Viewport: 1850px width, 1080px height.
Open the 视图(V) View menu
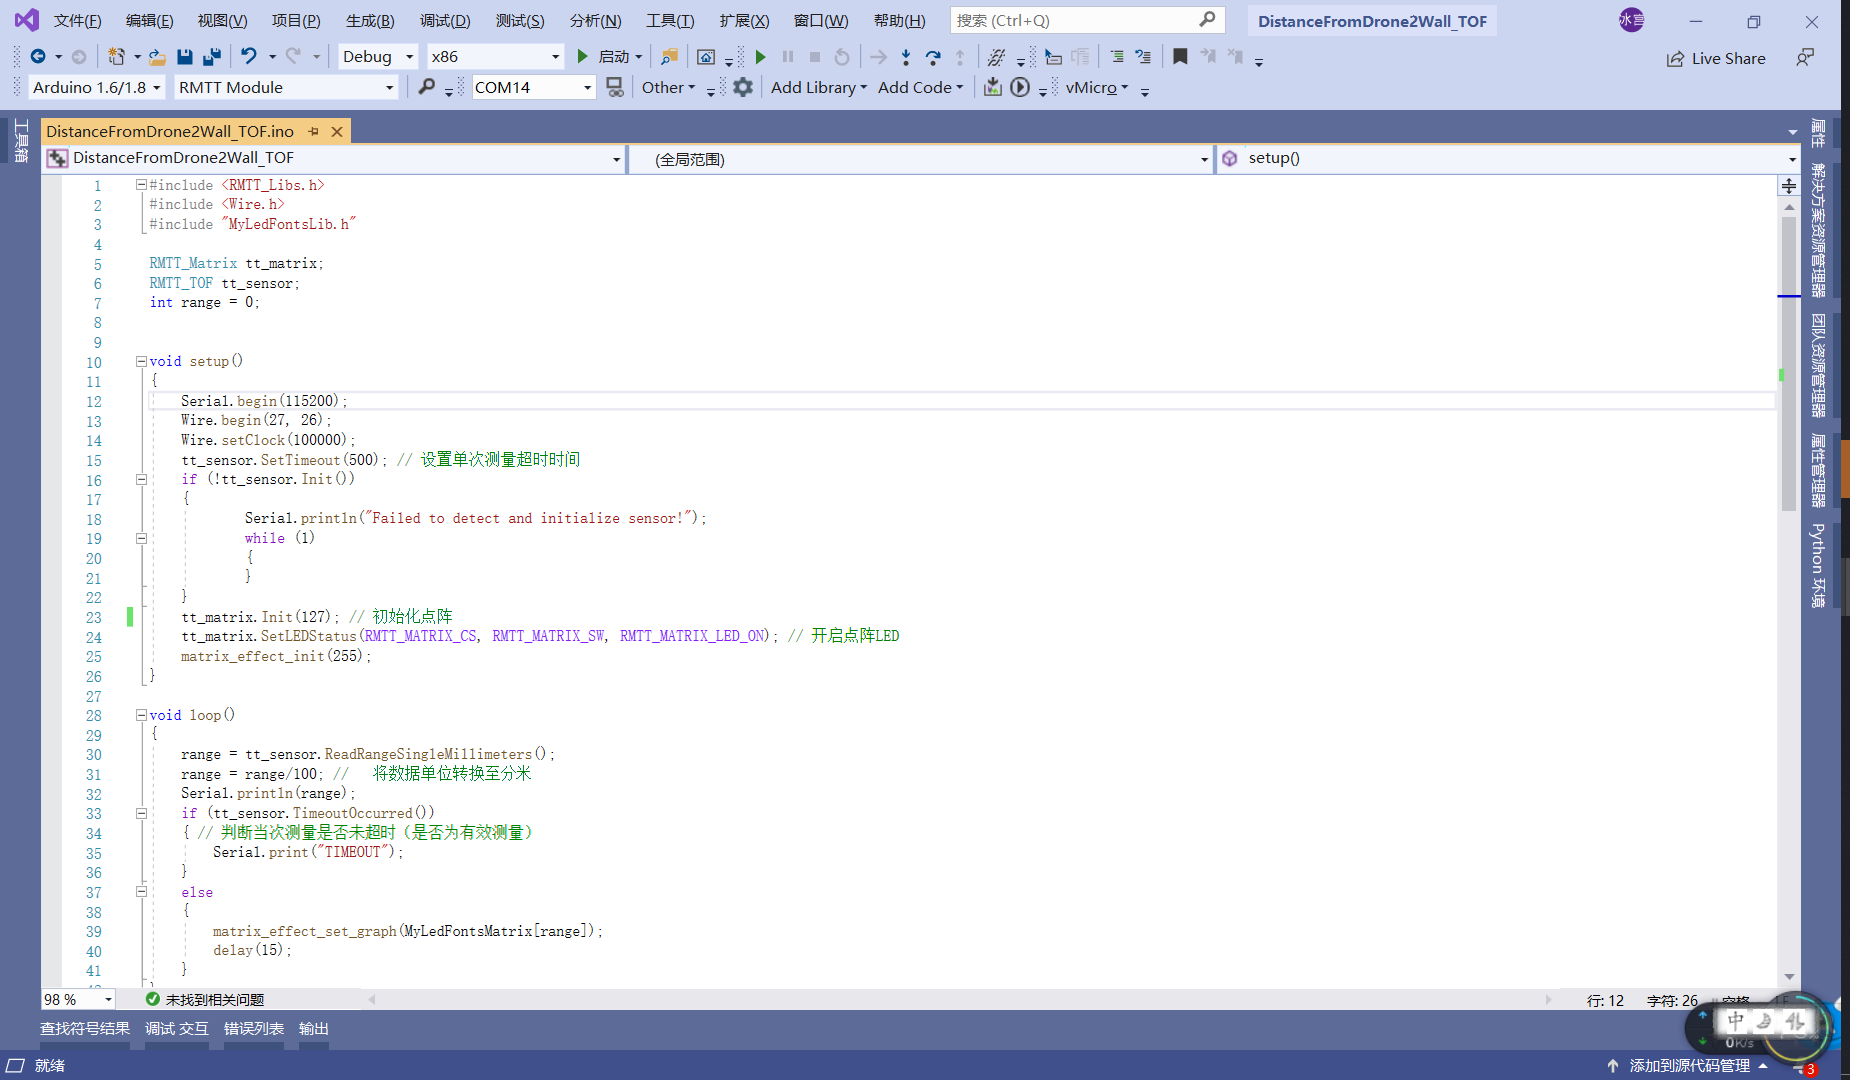click(222, 20)
